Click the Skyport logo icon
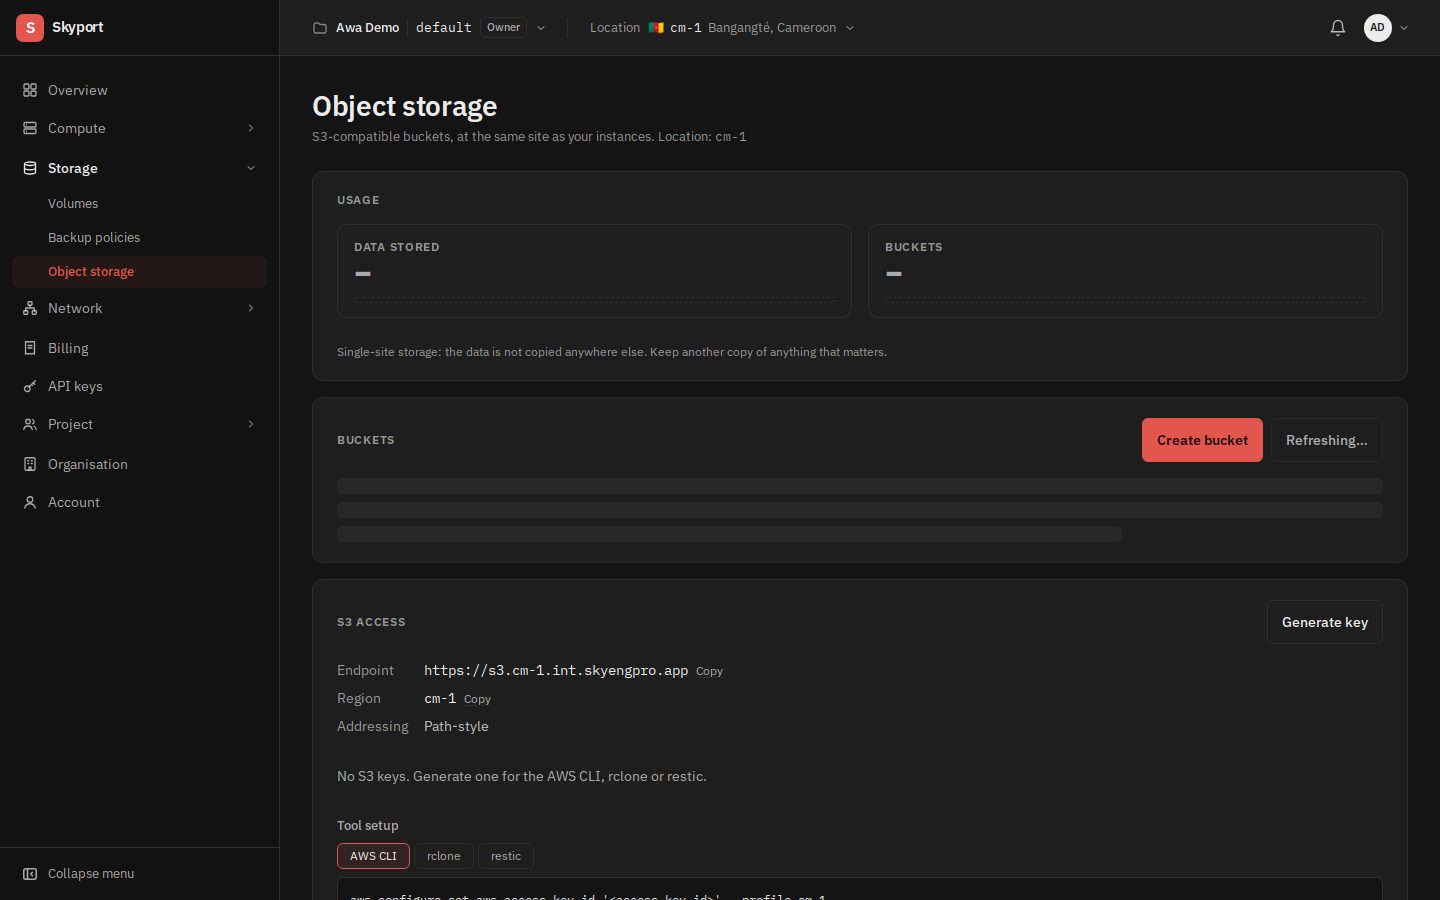This screenshot has width=1440, height=900. point(30,28)
